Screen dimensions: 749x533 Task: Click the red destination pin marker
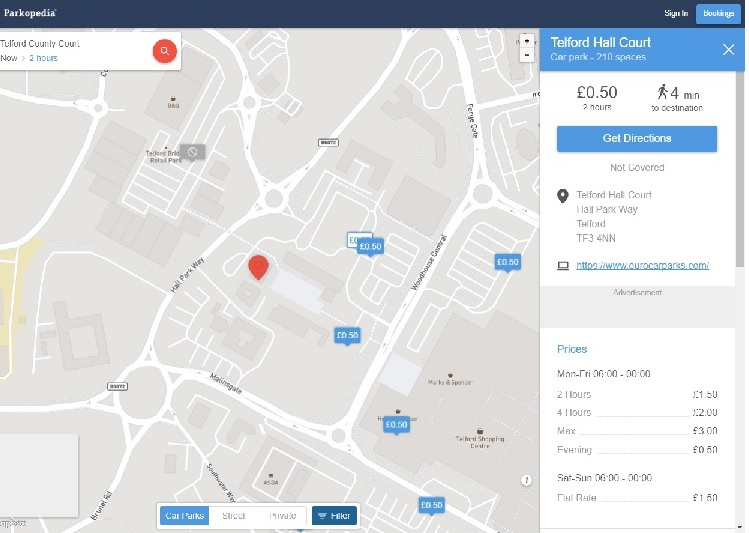click(x=258, y=267)
